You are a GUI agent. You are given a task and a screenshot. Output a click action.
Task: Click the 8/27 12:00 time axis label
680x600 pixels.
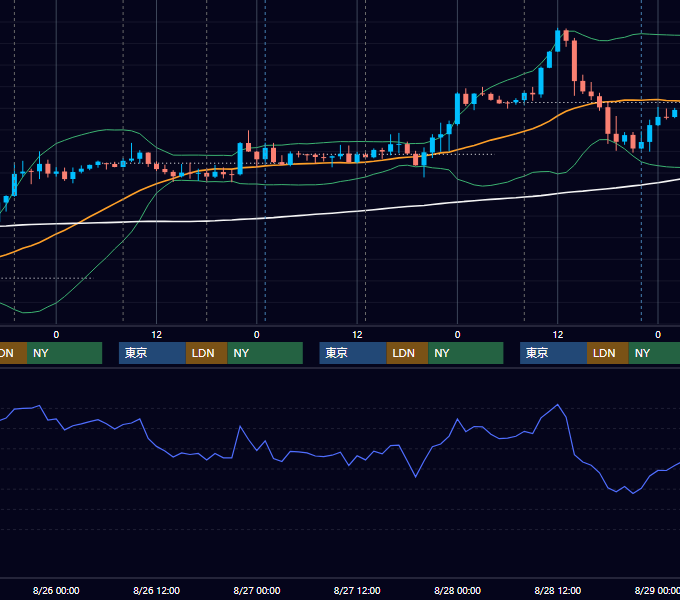357,590
